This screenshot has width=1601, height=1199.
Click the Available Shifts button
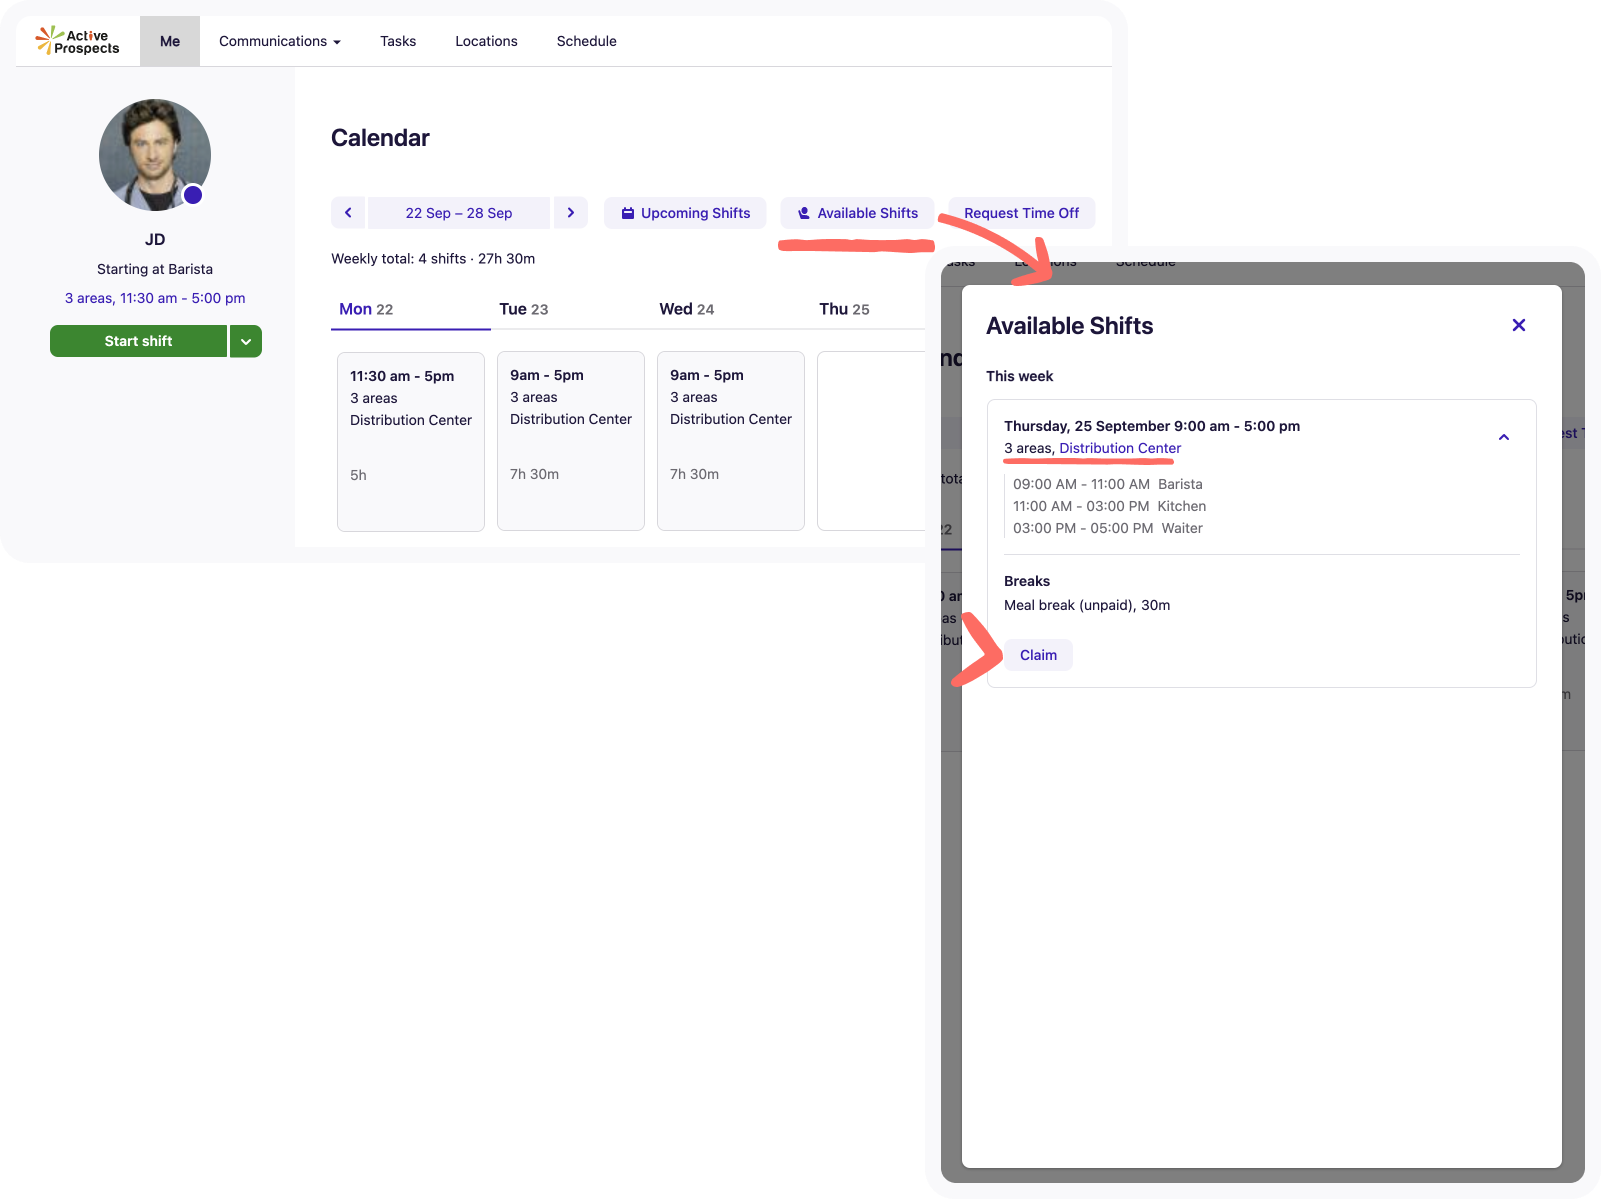point(857,213)
